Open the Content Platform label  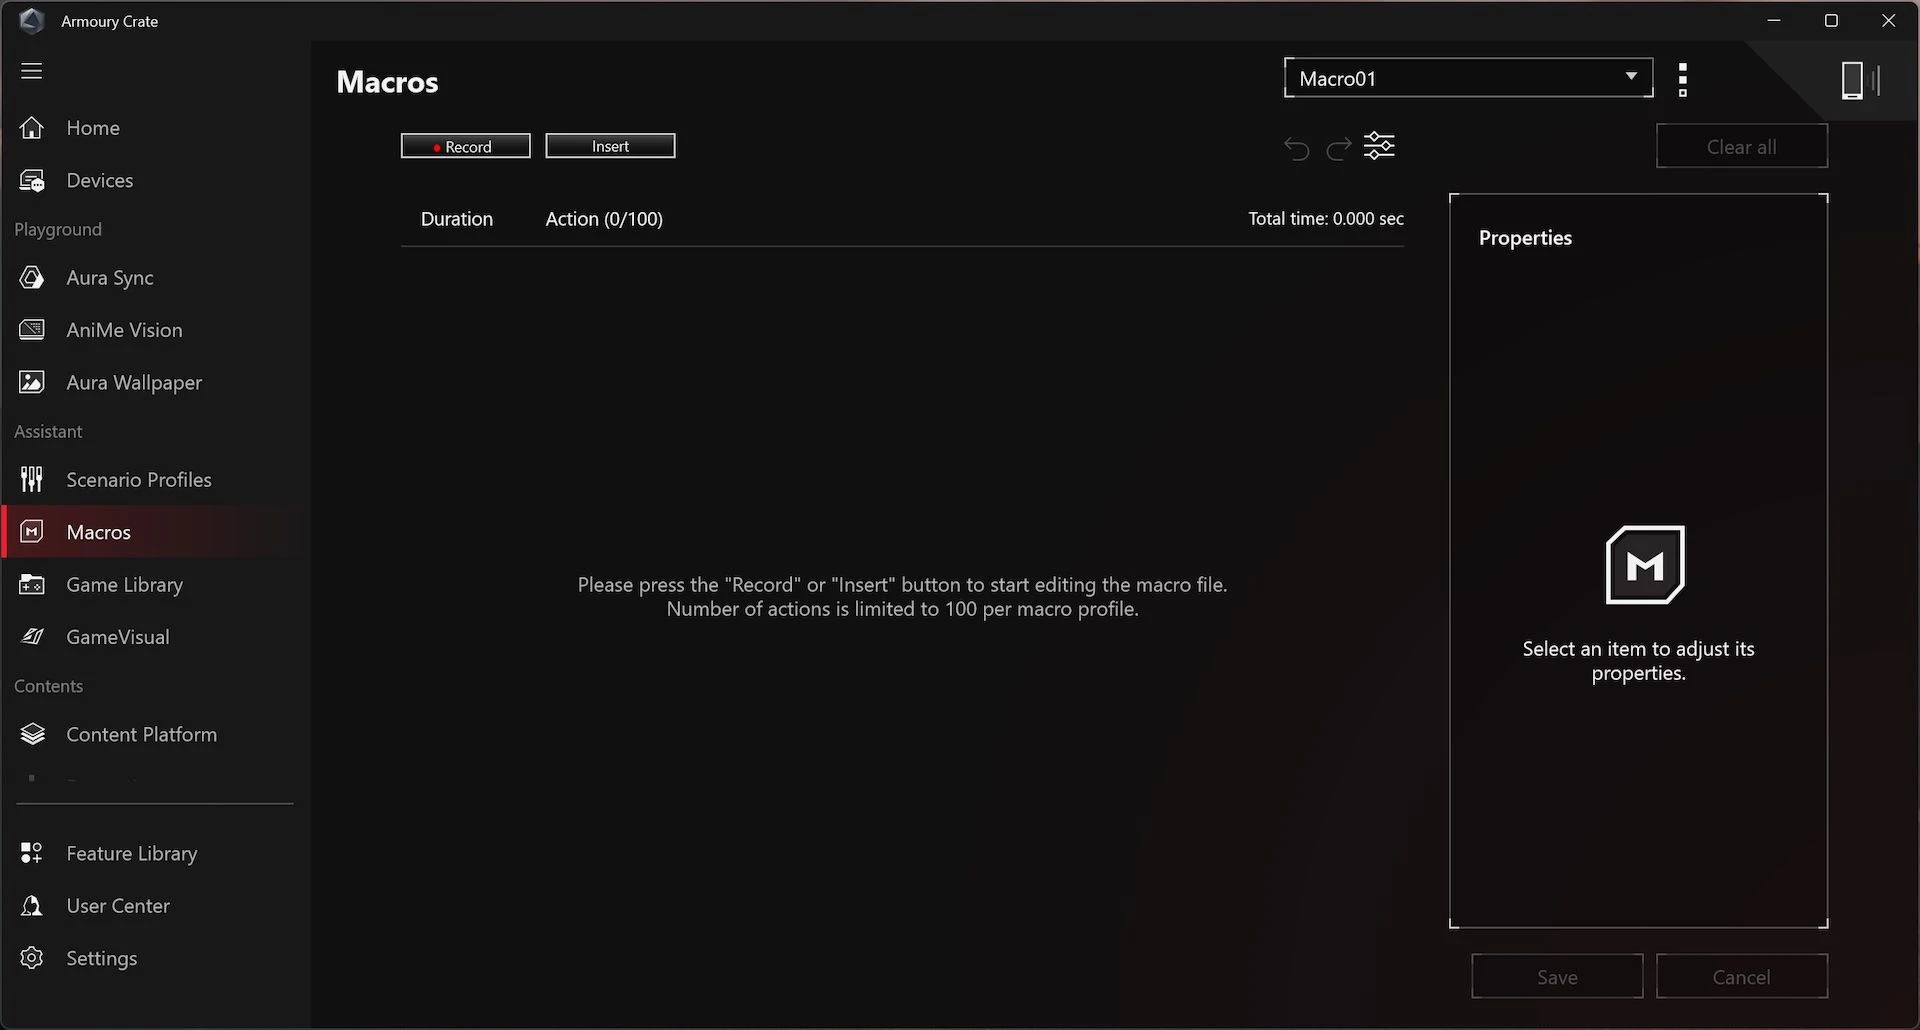coord(142,734)
